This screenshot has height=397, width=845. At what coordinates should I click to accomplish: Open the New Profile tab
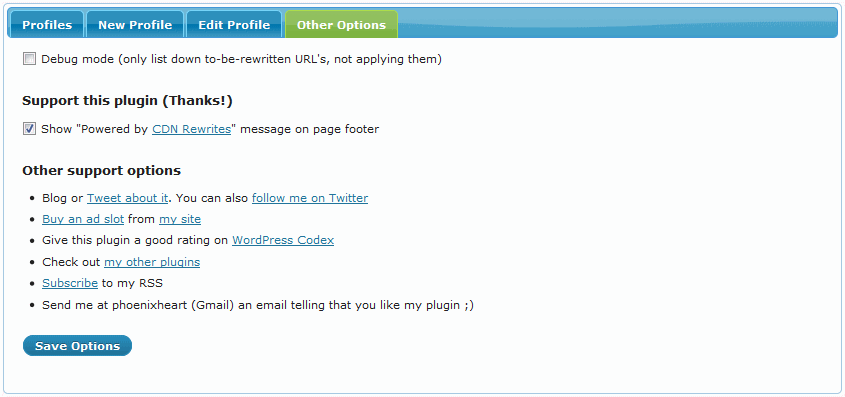click(135, 25)
